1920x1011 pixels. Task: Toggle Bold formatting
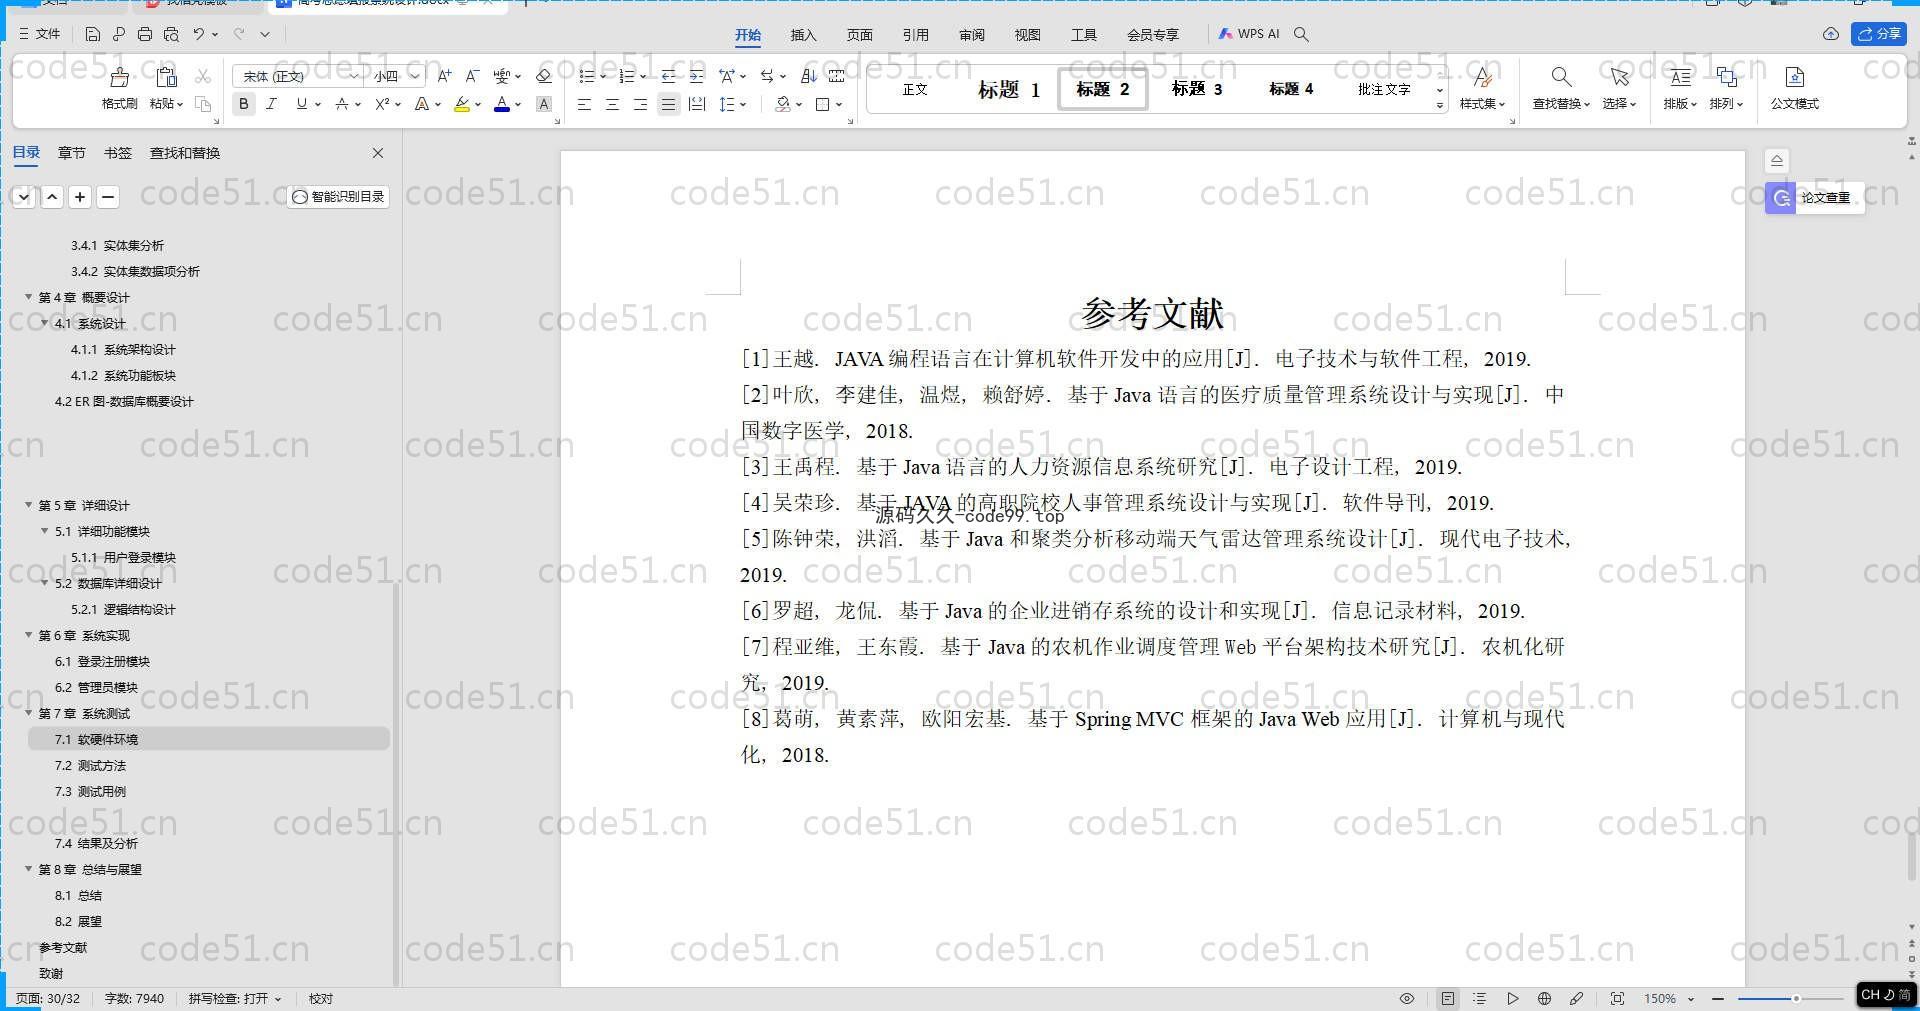pos(243,104)
